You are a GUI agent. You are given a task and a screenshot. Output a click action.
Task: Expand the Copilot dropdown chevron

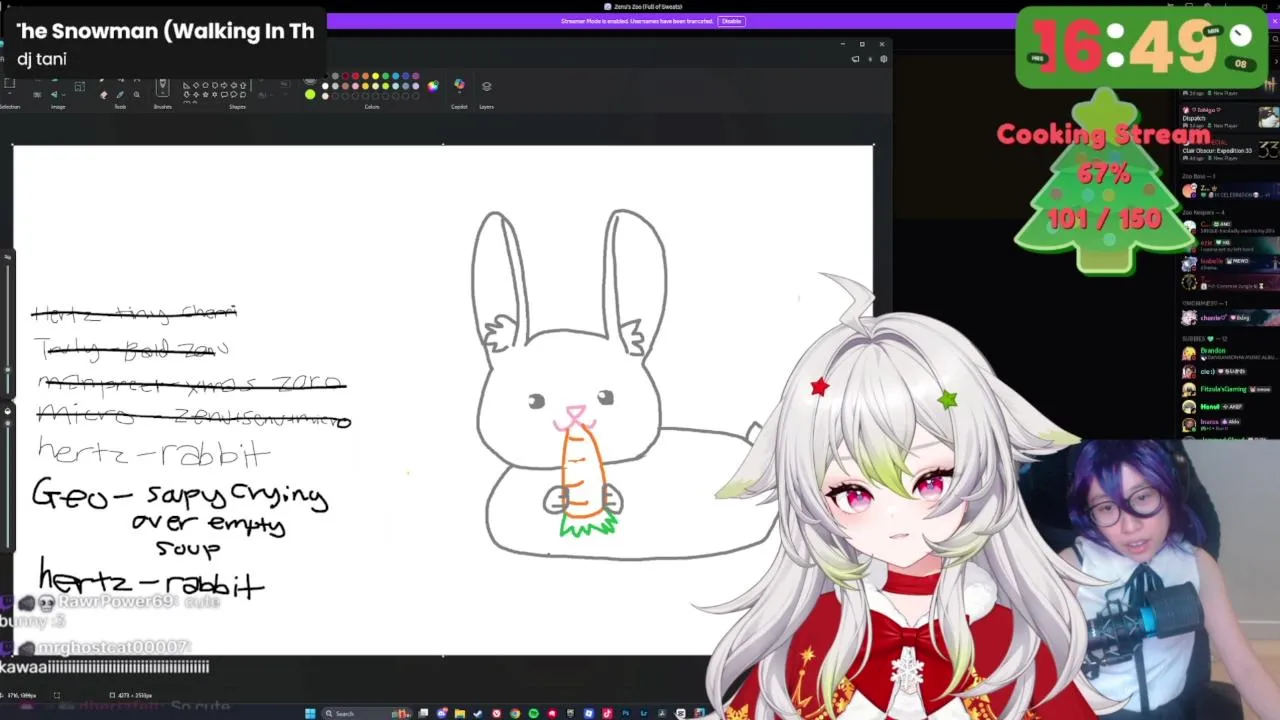click(459, 92)
